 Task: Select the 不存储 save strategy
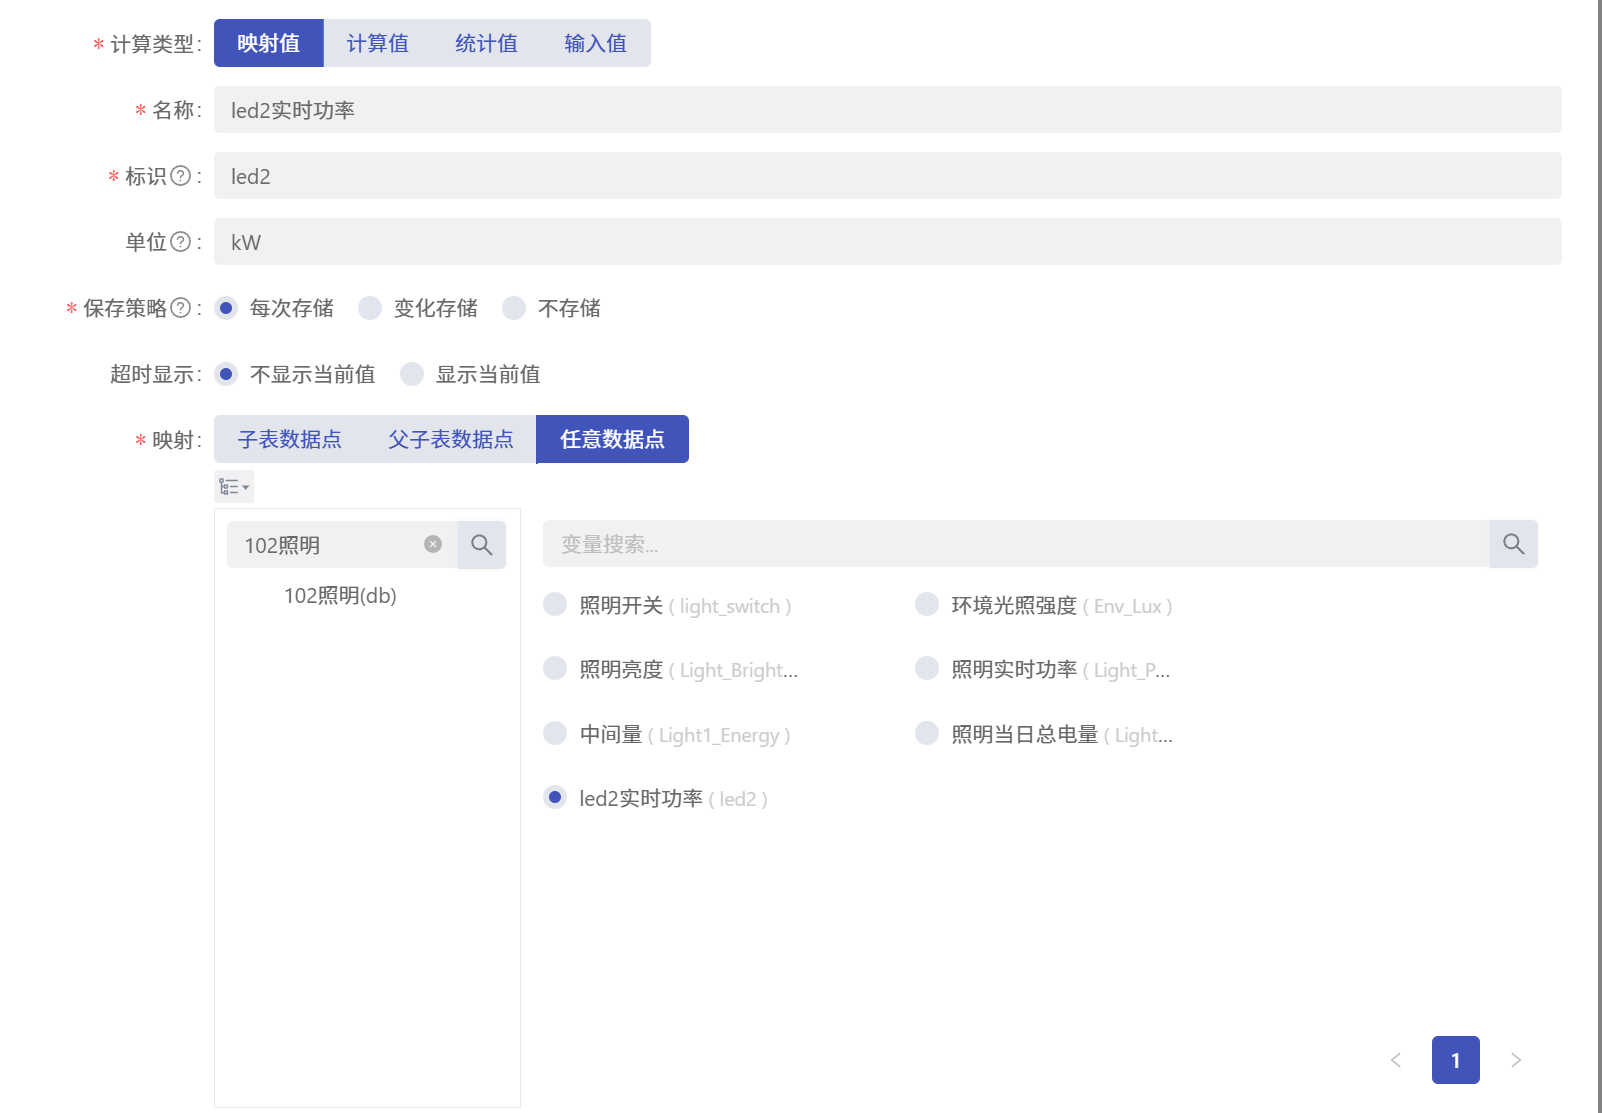514,308
